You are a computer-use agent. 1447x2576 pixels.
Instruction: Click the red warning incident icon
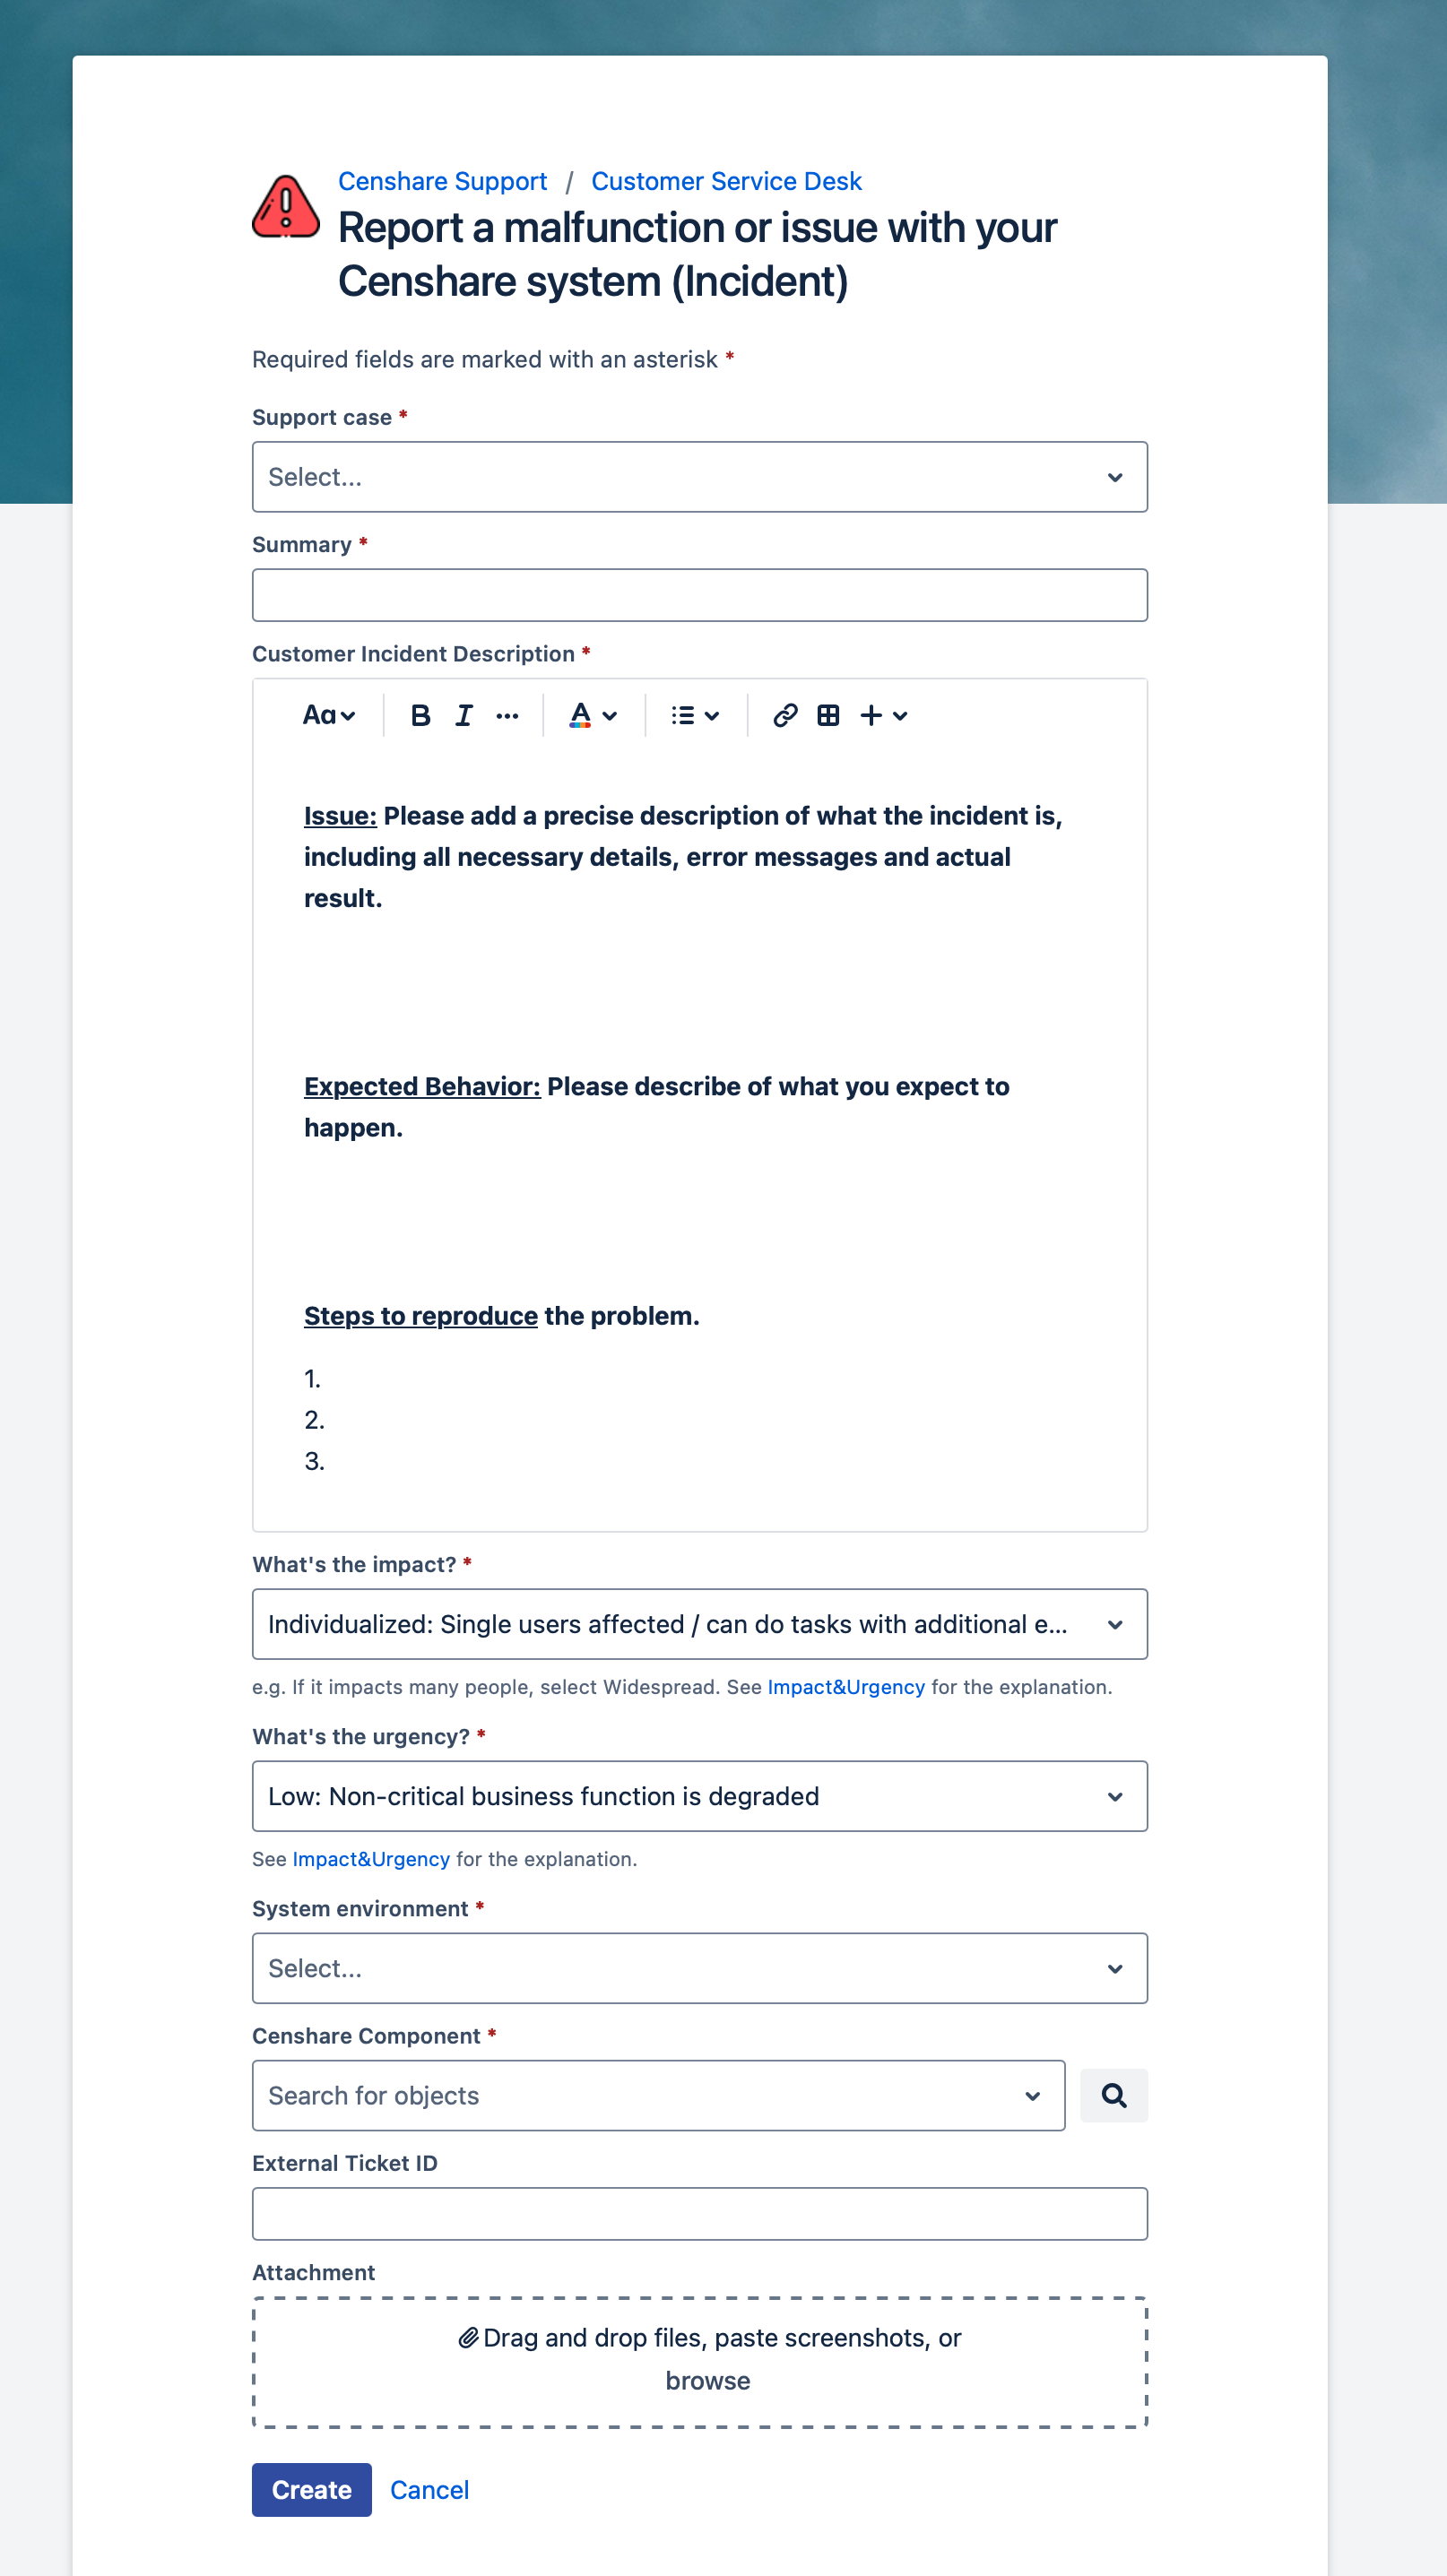click(x=284, y=207)
